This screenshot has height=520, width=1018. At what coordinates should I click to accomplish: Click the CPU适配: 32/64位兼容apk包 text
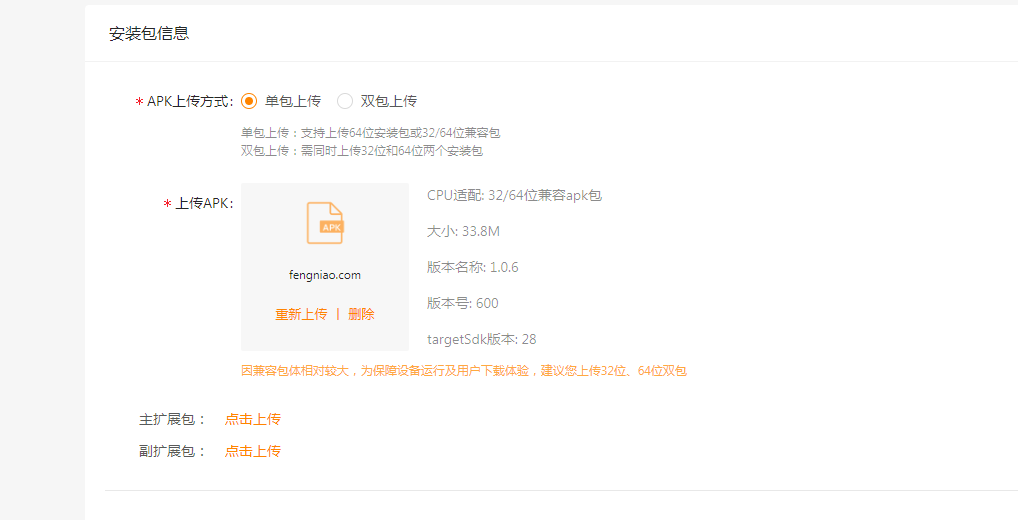coord(514,195)
